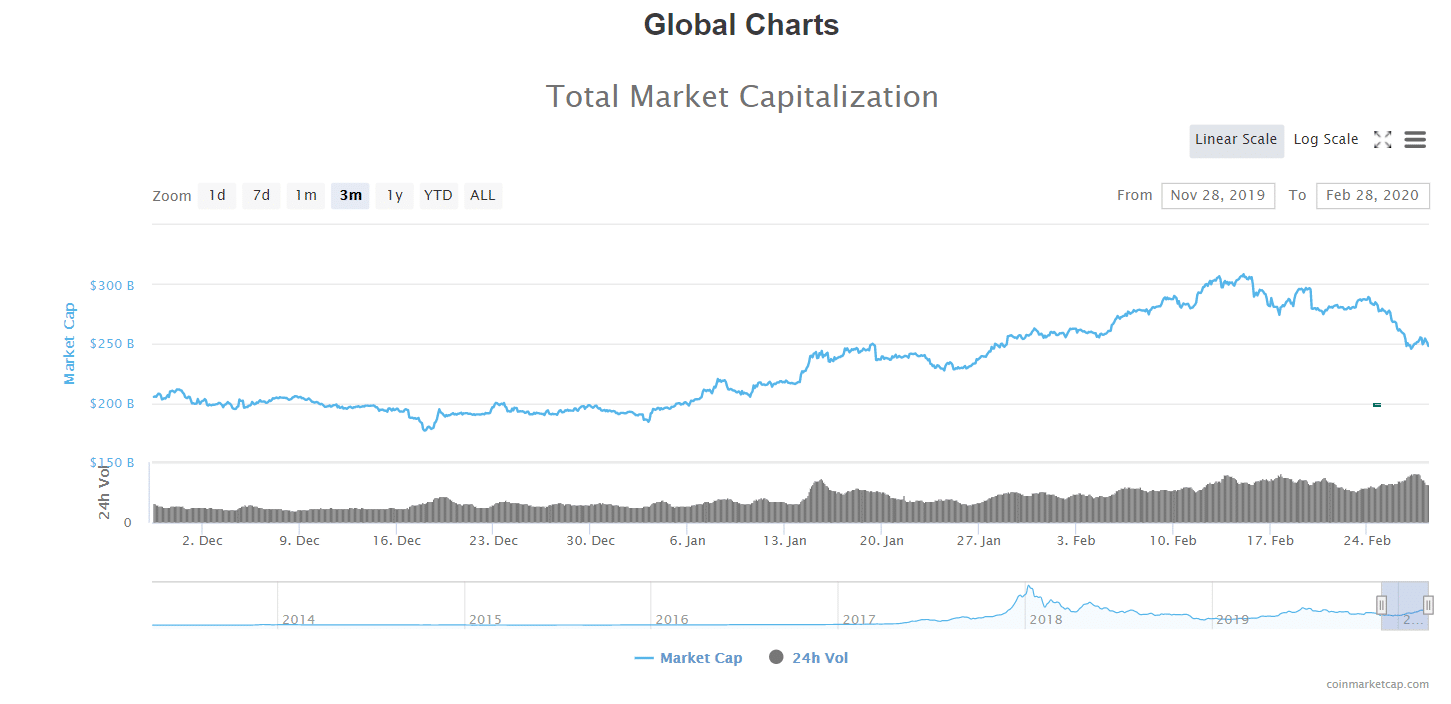Show ALL time range

tap(483, 196)
